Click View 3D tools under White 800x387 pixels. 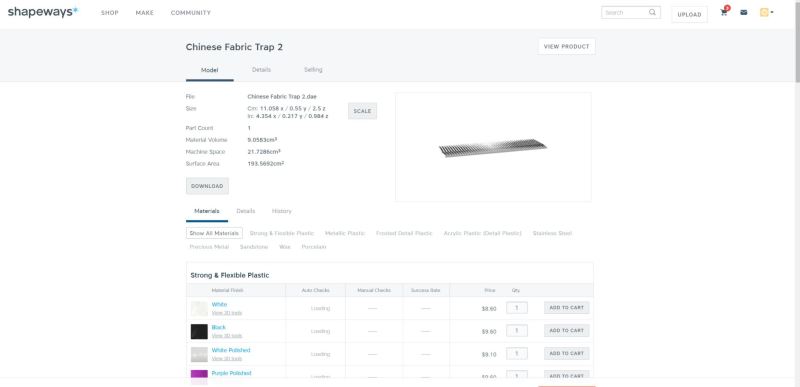(x=227, y=313)
